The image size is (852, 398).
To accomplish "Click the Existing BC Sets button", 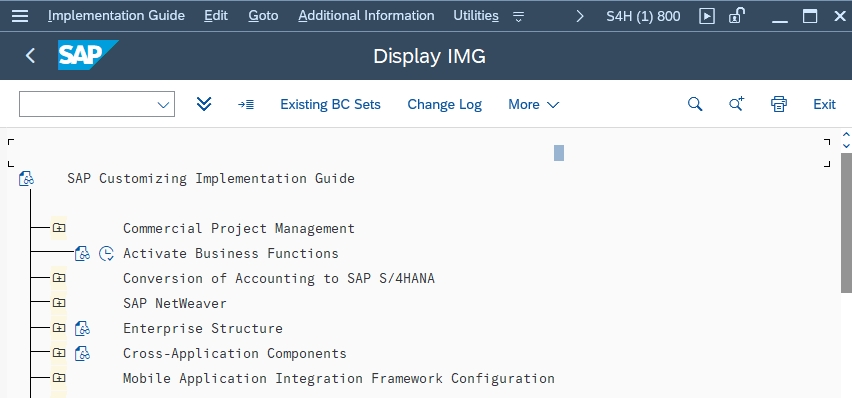I will pyautogui.click(x=330, y=104).
